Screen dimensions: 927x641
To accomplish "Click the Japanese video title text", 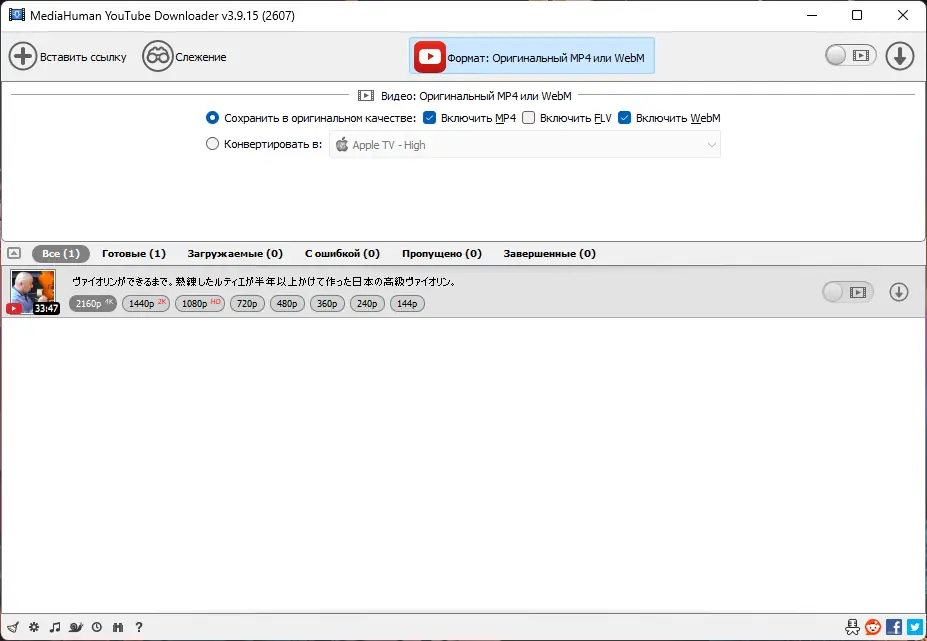I will tap(264, 282).
